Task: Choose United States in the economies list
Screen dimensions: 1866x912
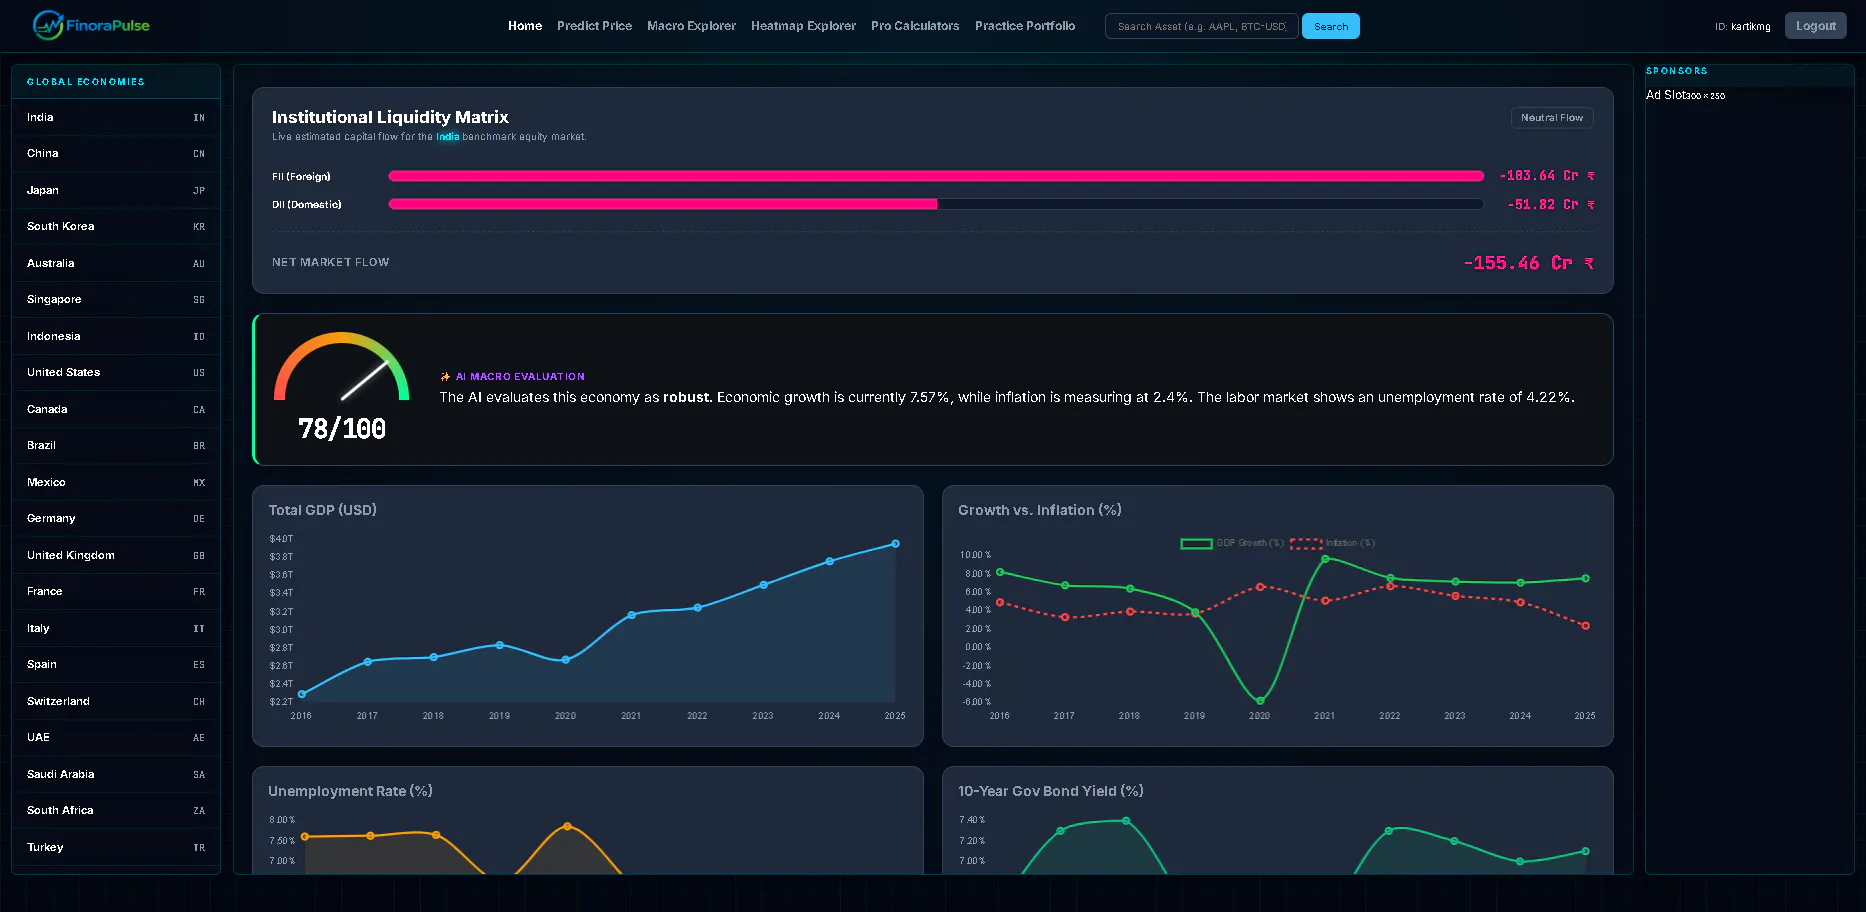Action: [x=116, y=372]
